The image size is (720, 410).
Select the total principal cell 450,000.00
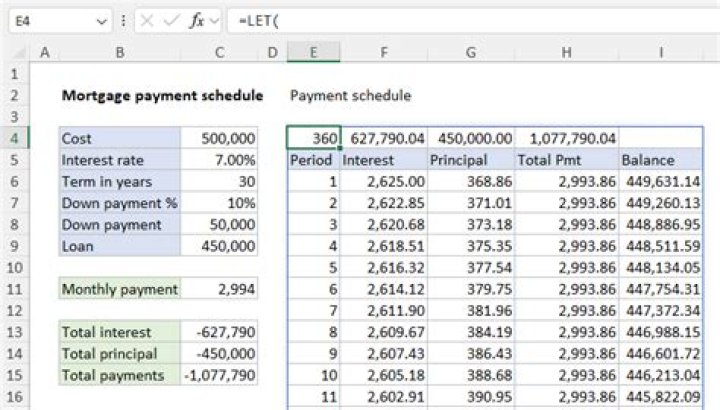pyautogui.click(x=471, y=138)
